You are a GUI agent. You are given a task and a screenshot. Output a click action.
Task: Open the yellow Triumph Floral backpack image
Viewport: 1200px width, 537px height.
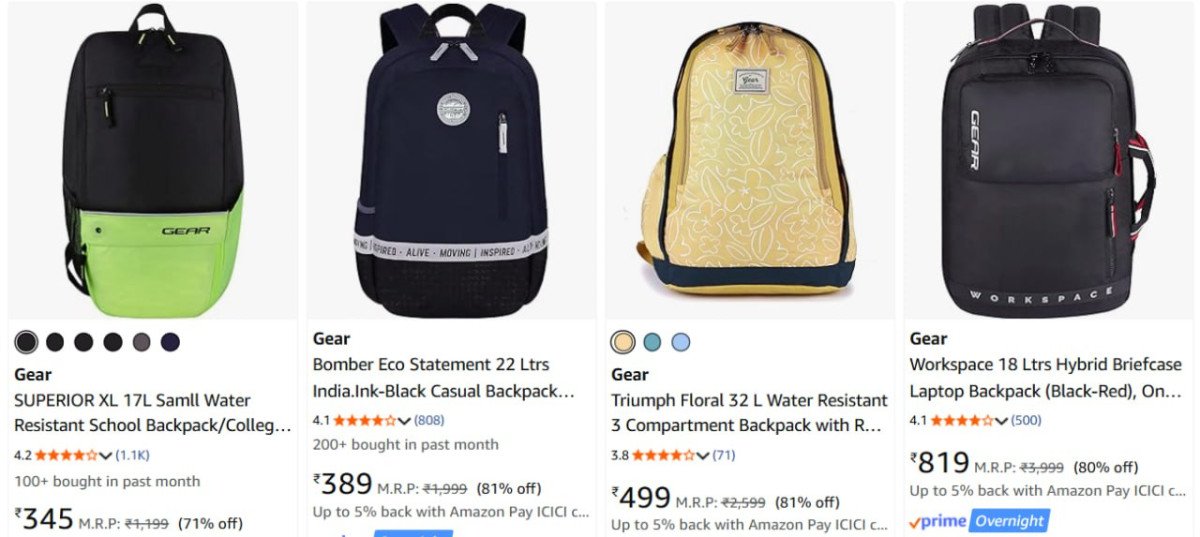pos(751,160)
